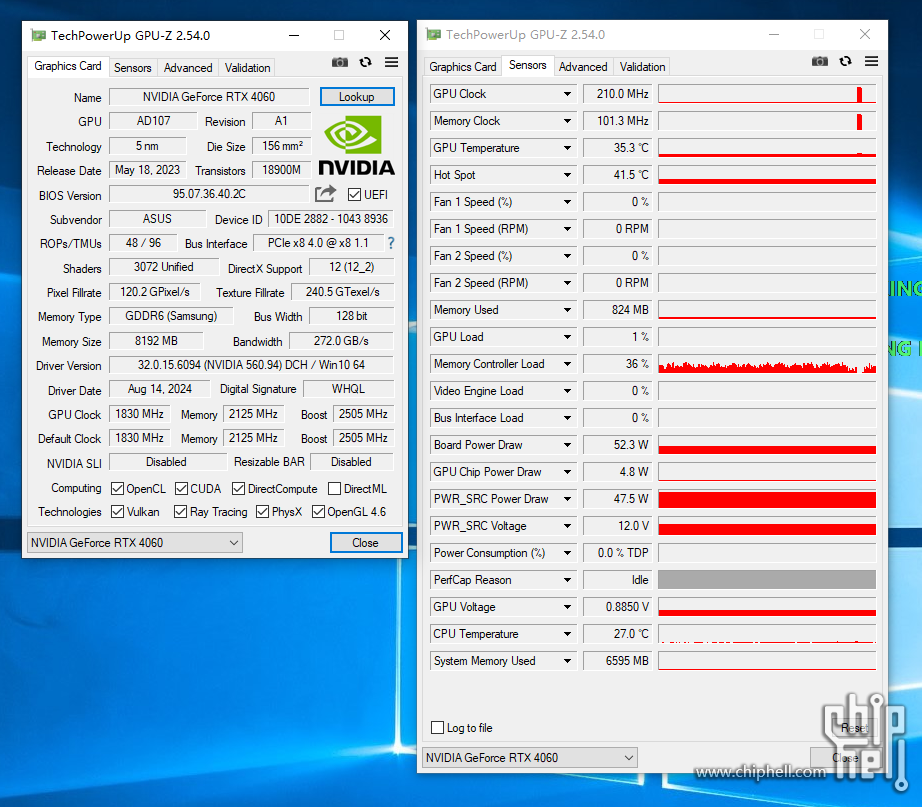This screenshot has width=922, height=807.
Task: Switch to Validation tab in left window
Action: [247, 68]
